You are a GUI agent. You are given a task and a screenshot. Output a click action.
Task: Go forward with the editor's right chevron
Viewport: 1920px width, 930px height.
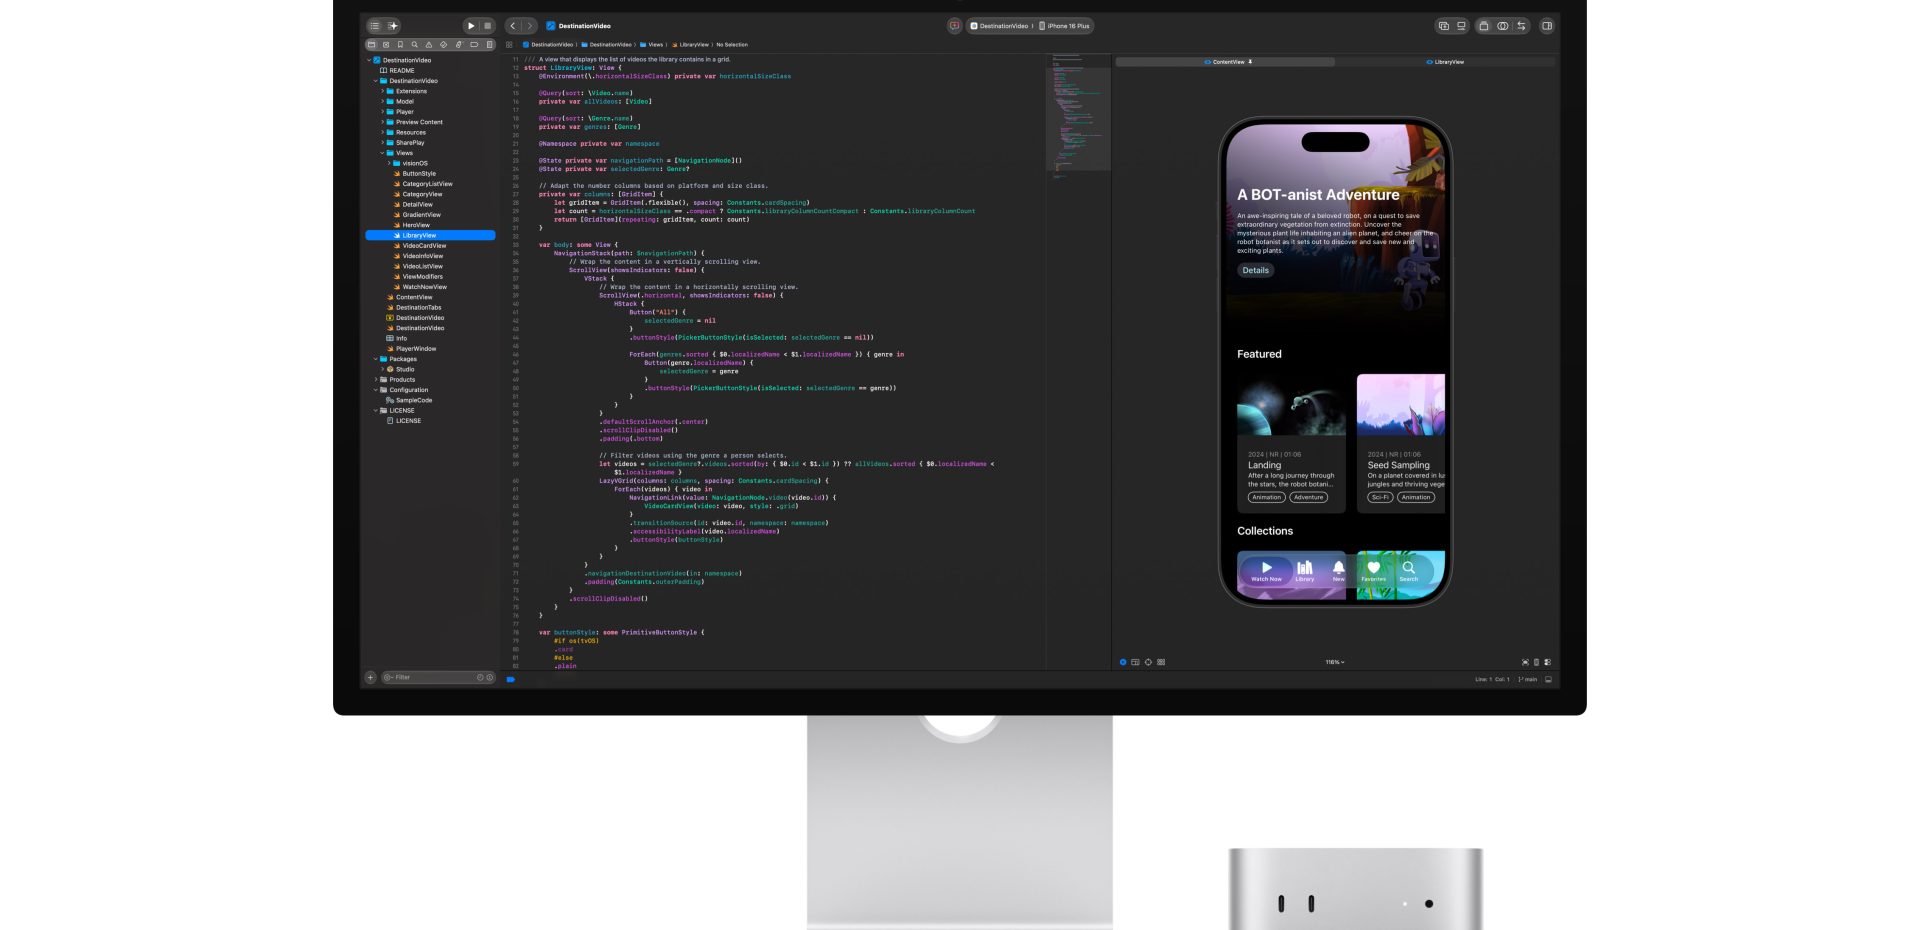530,26
